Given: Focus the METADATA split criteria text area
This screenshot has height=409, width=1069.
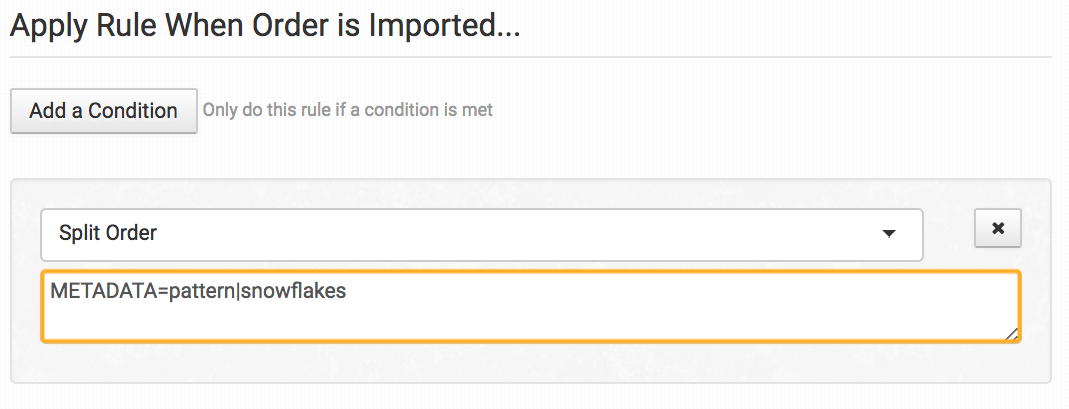Looking at the screenshot, I should (530, 306).
